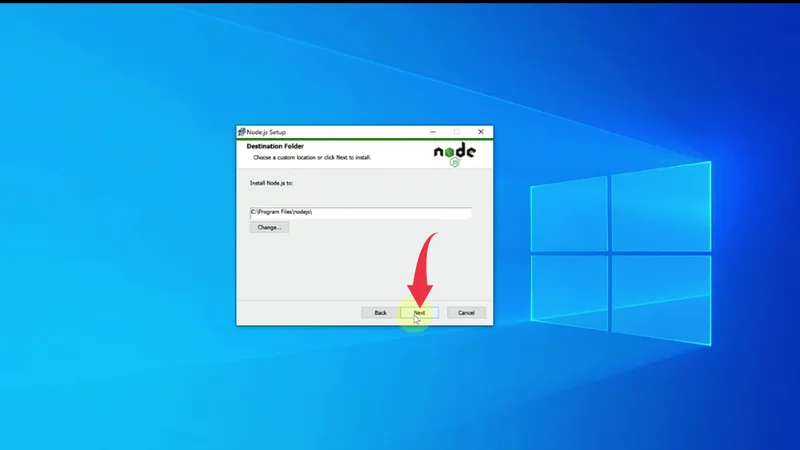The width and height of the screenshot is (800, 450).
Task: Open the Change... folder browser
Action: coord(269,227)
